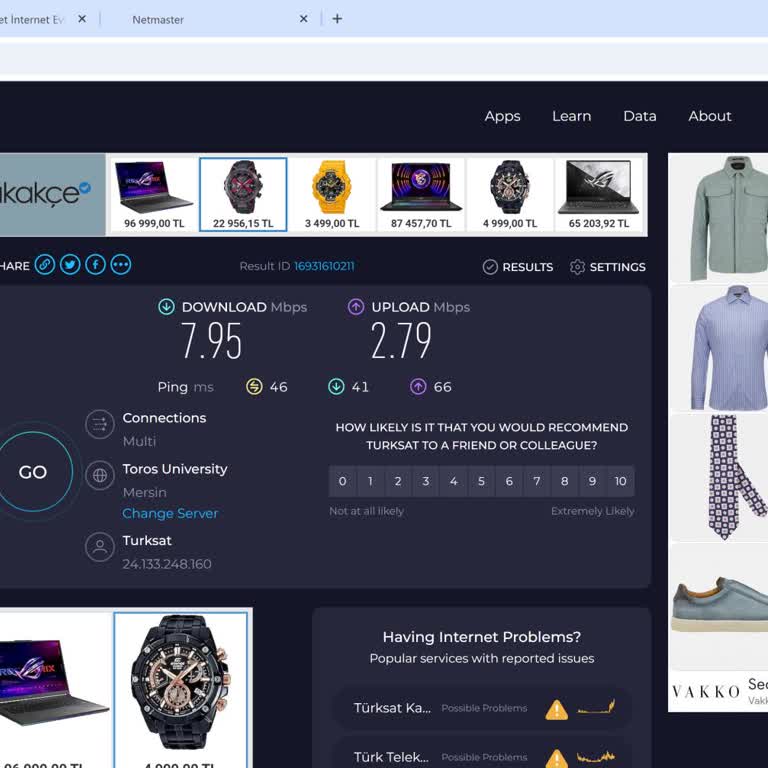Open the Türksat Ka... service issue row
Viewport: 768px width, 768px height.
point(482,708)
